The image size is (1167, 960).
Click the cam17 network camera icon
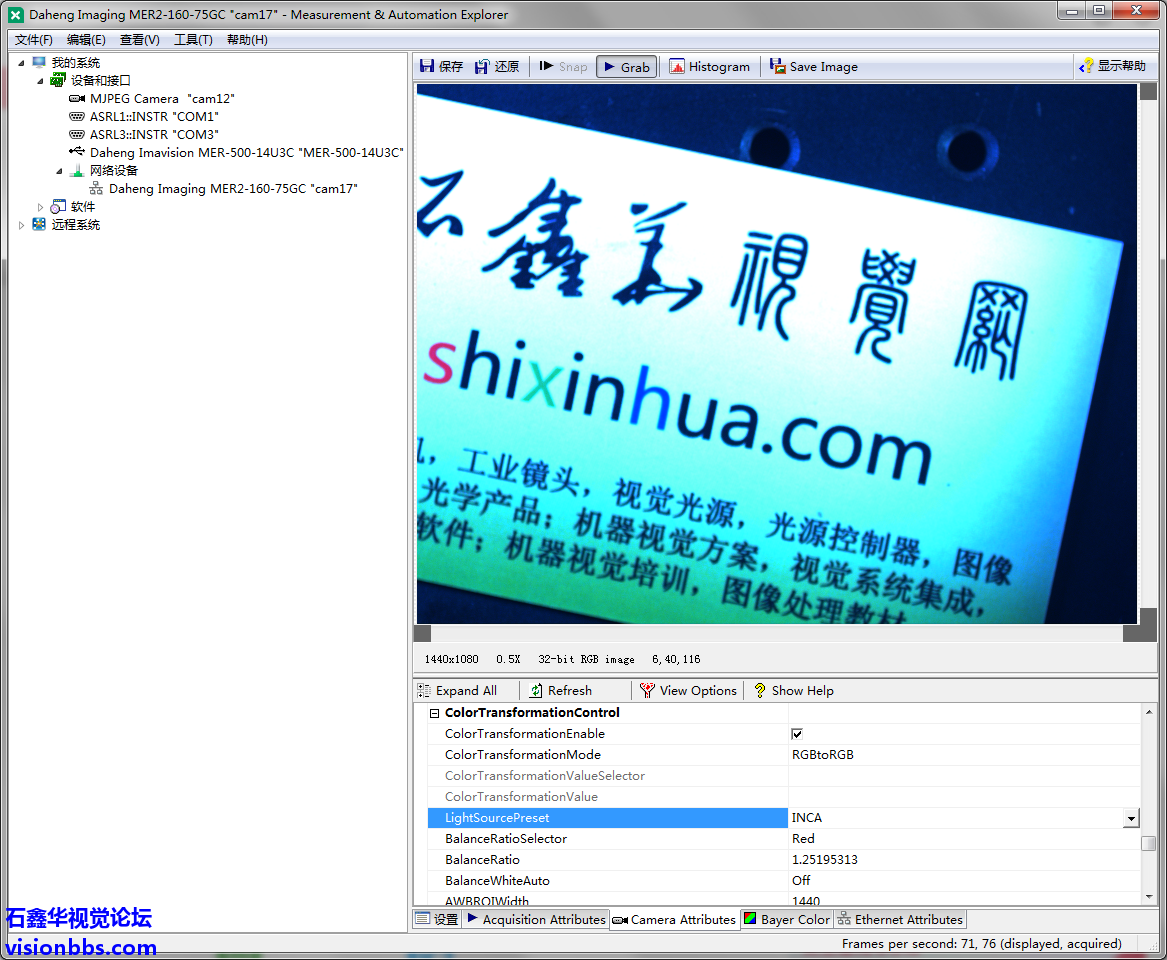tap(96, 189)
